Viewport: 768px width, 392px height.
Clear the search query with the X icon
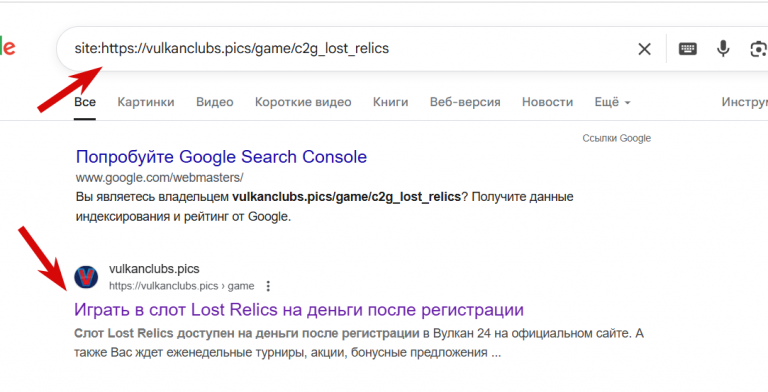[x=644, y=49]
